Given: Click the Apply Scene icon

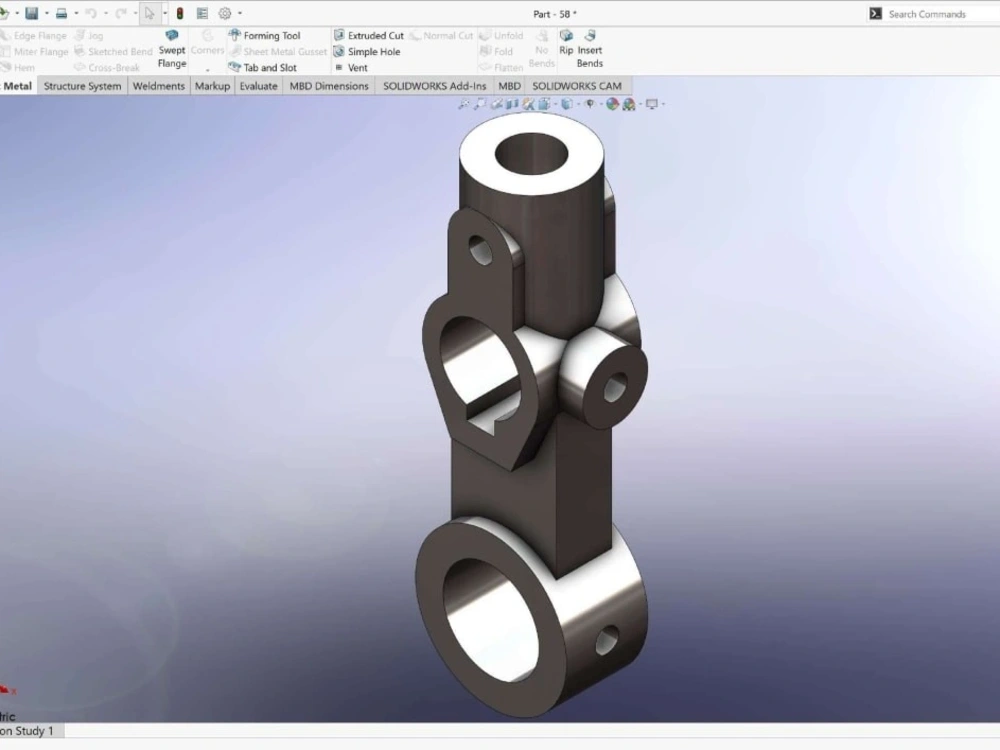Looking at the screenshot, I should [x=629, y=104].
